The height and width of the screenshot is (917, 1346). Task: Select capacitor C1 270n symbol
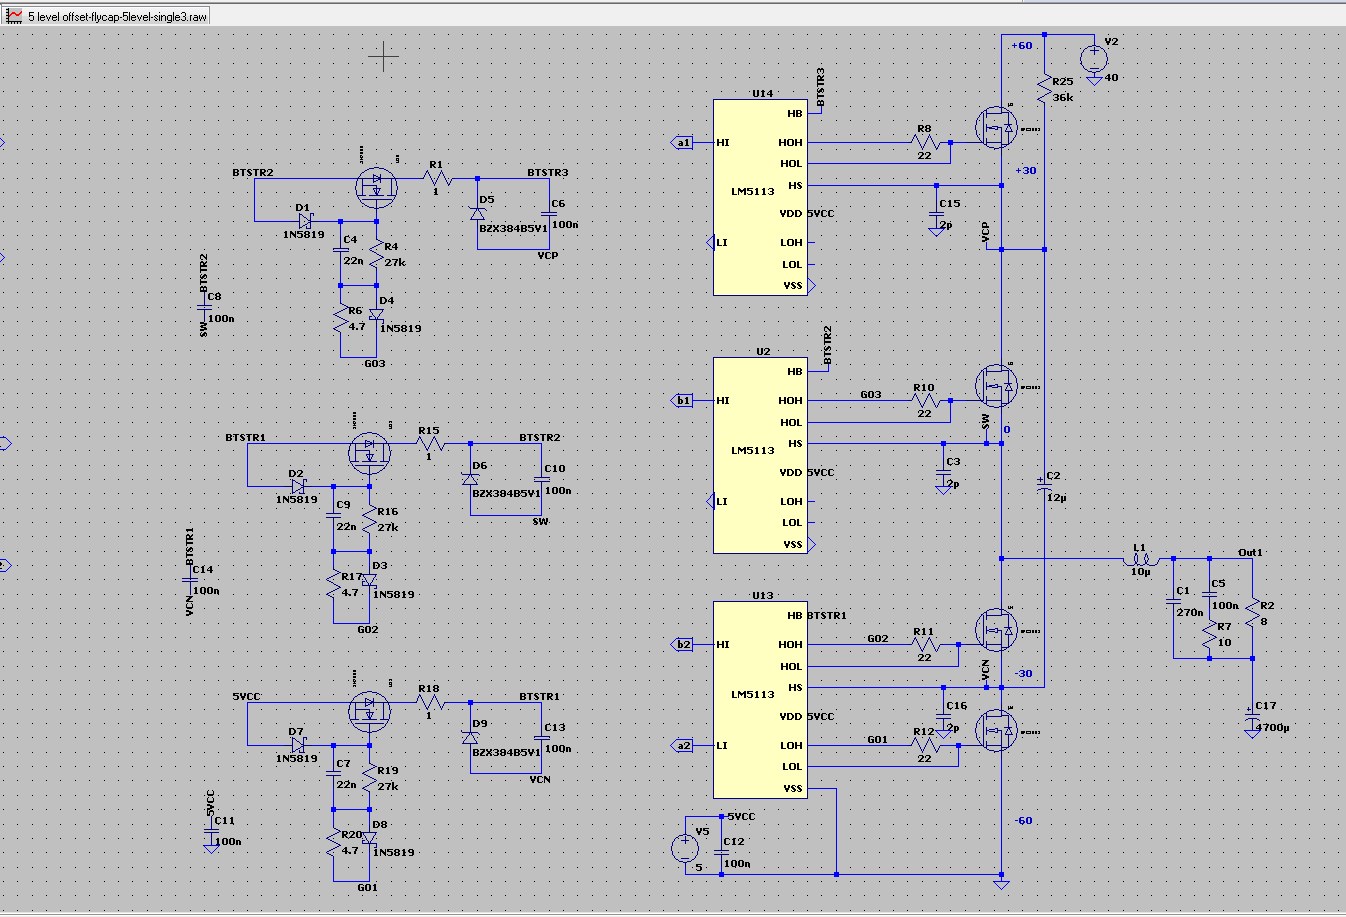pyautogui.click(x=1173, y=601)
